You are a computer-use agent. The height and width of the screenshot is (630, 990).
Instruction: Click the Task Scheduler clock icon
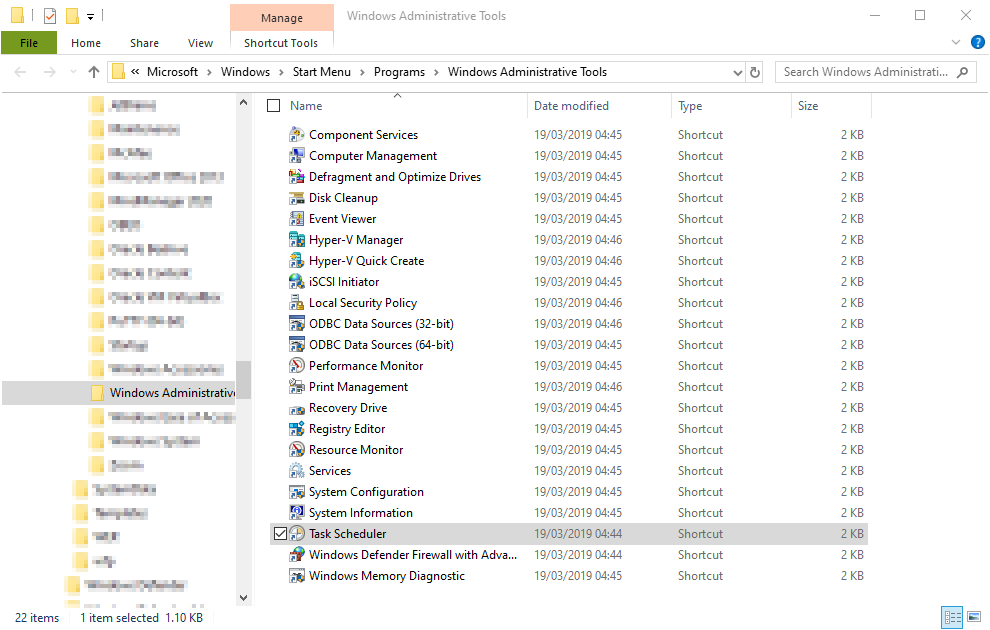coord(297,533)
